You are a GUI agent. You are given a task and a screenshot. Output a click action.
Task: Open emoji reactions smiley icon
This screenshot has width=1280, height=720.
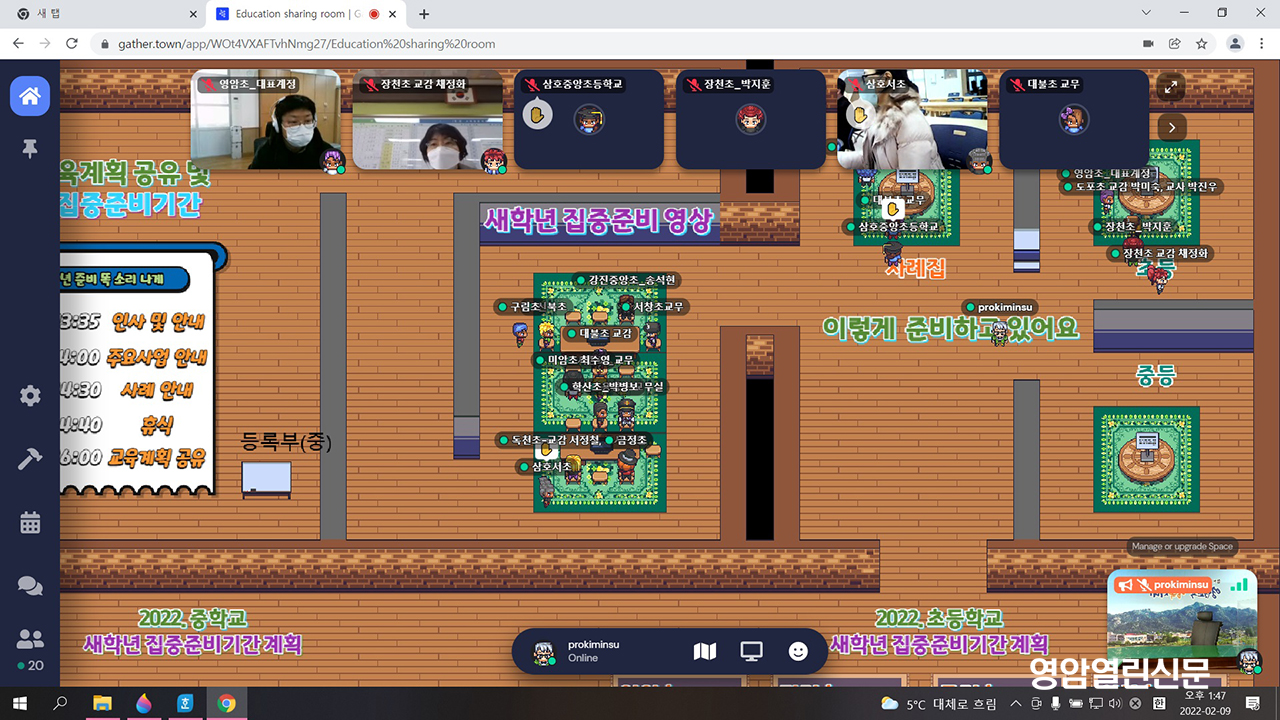pyautogui.click(x=798, y=651)
